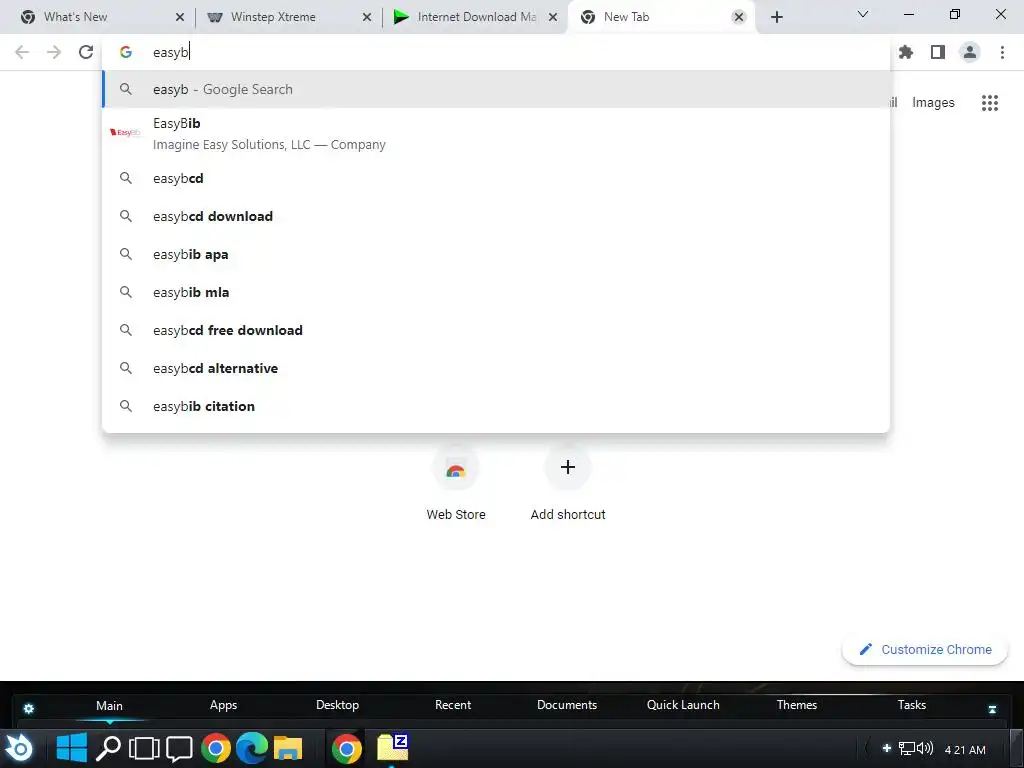Click the network tray icon
Screen dimensions: 1024x768
click(906, 748)
